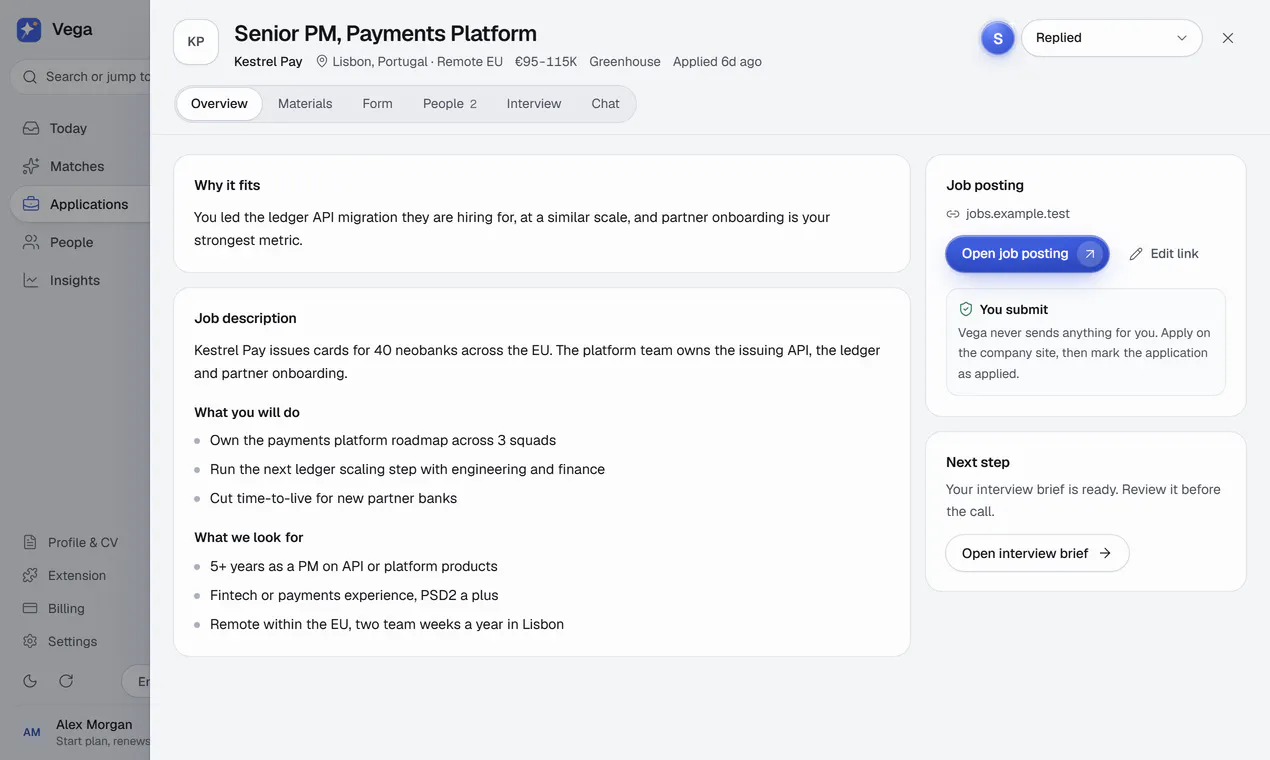Click Edit link with the pencil icon
Screen dimensions: 1270x760
click(1164, 254)
